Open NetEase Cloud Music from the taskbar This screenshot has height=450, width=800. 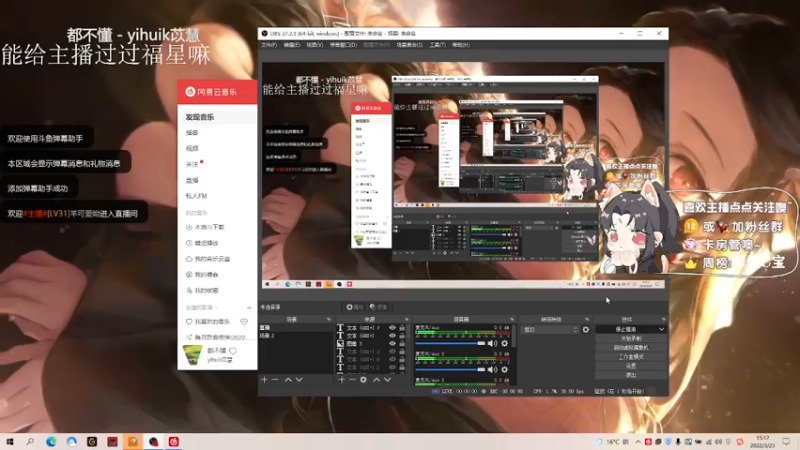(173, 442)
